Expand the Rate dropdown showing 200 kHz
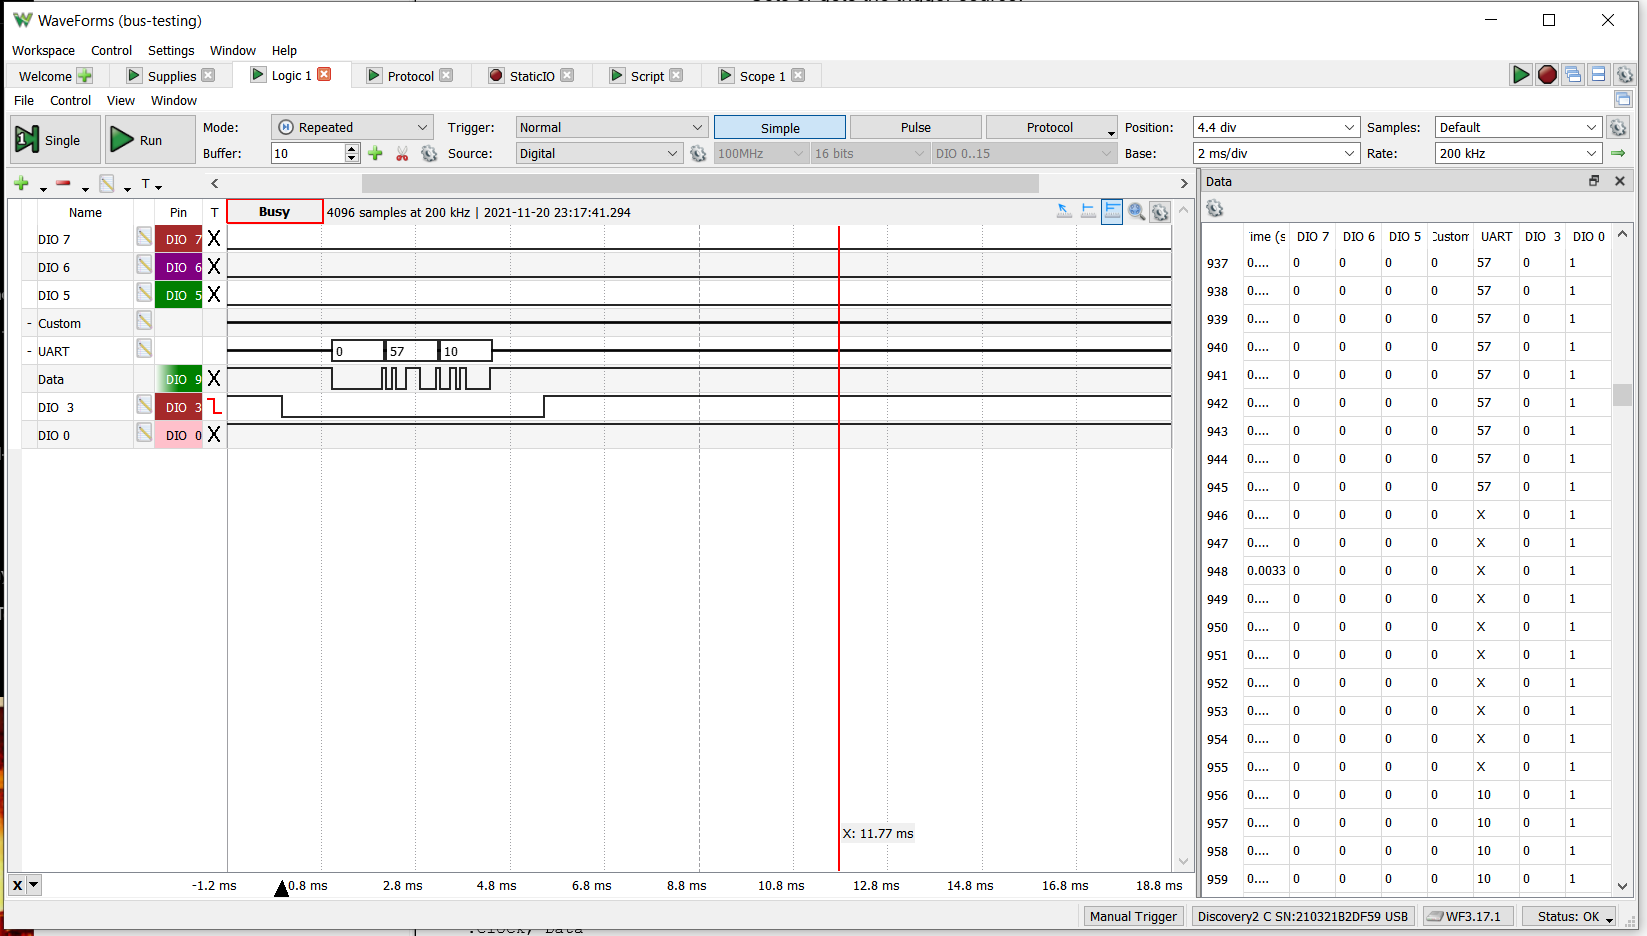The width and height of the screenshot is (1647, 936). [1518, 153]
